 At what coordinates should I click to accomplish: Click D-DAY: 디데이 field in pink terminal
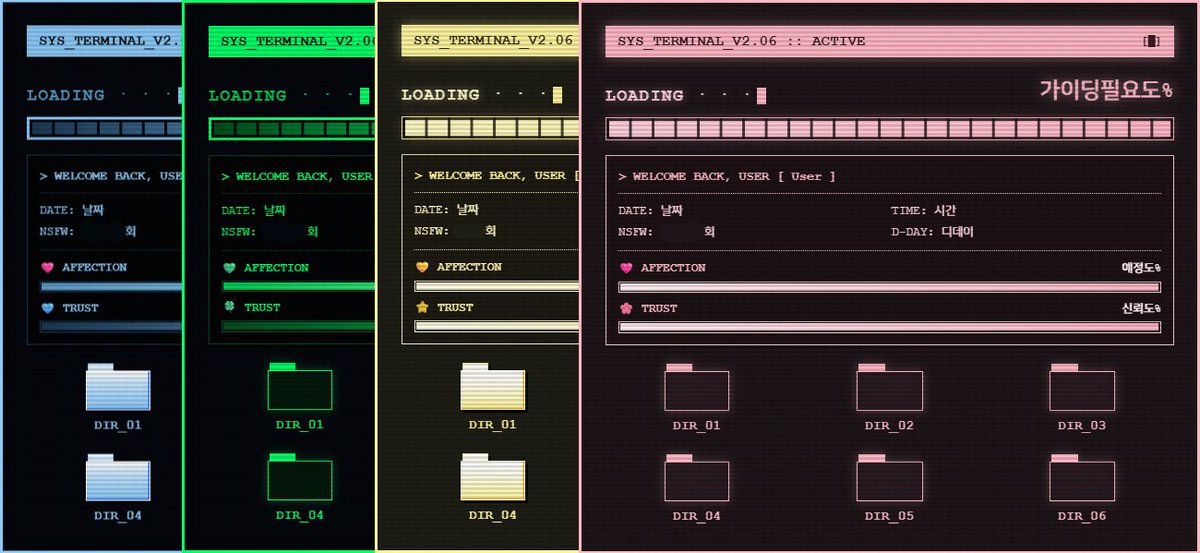[x=932, y=232]
